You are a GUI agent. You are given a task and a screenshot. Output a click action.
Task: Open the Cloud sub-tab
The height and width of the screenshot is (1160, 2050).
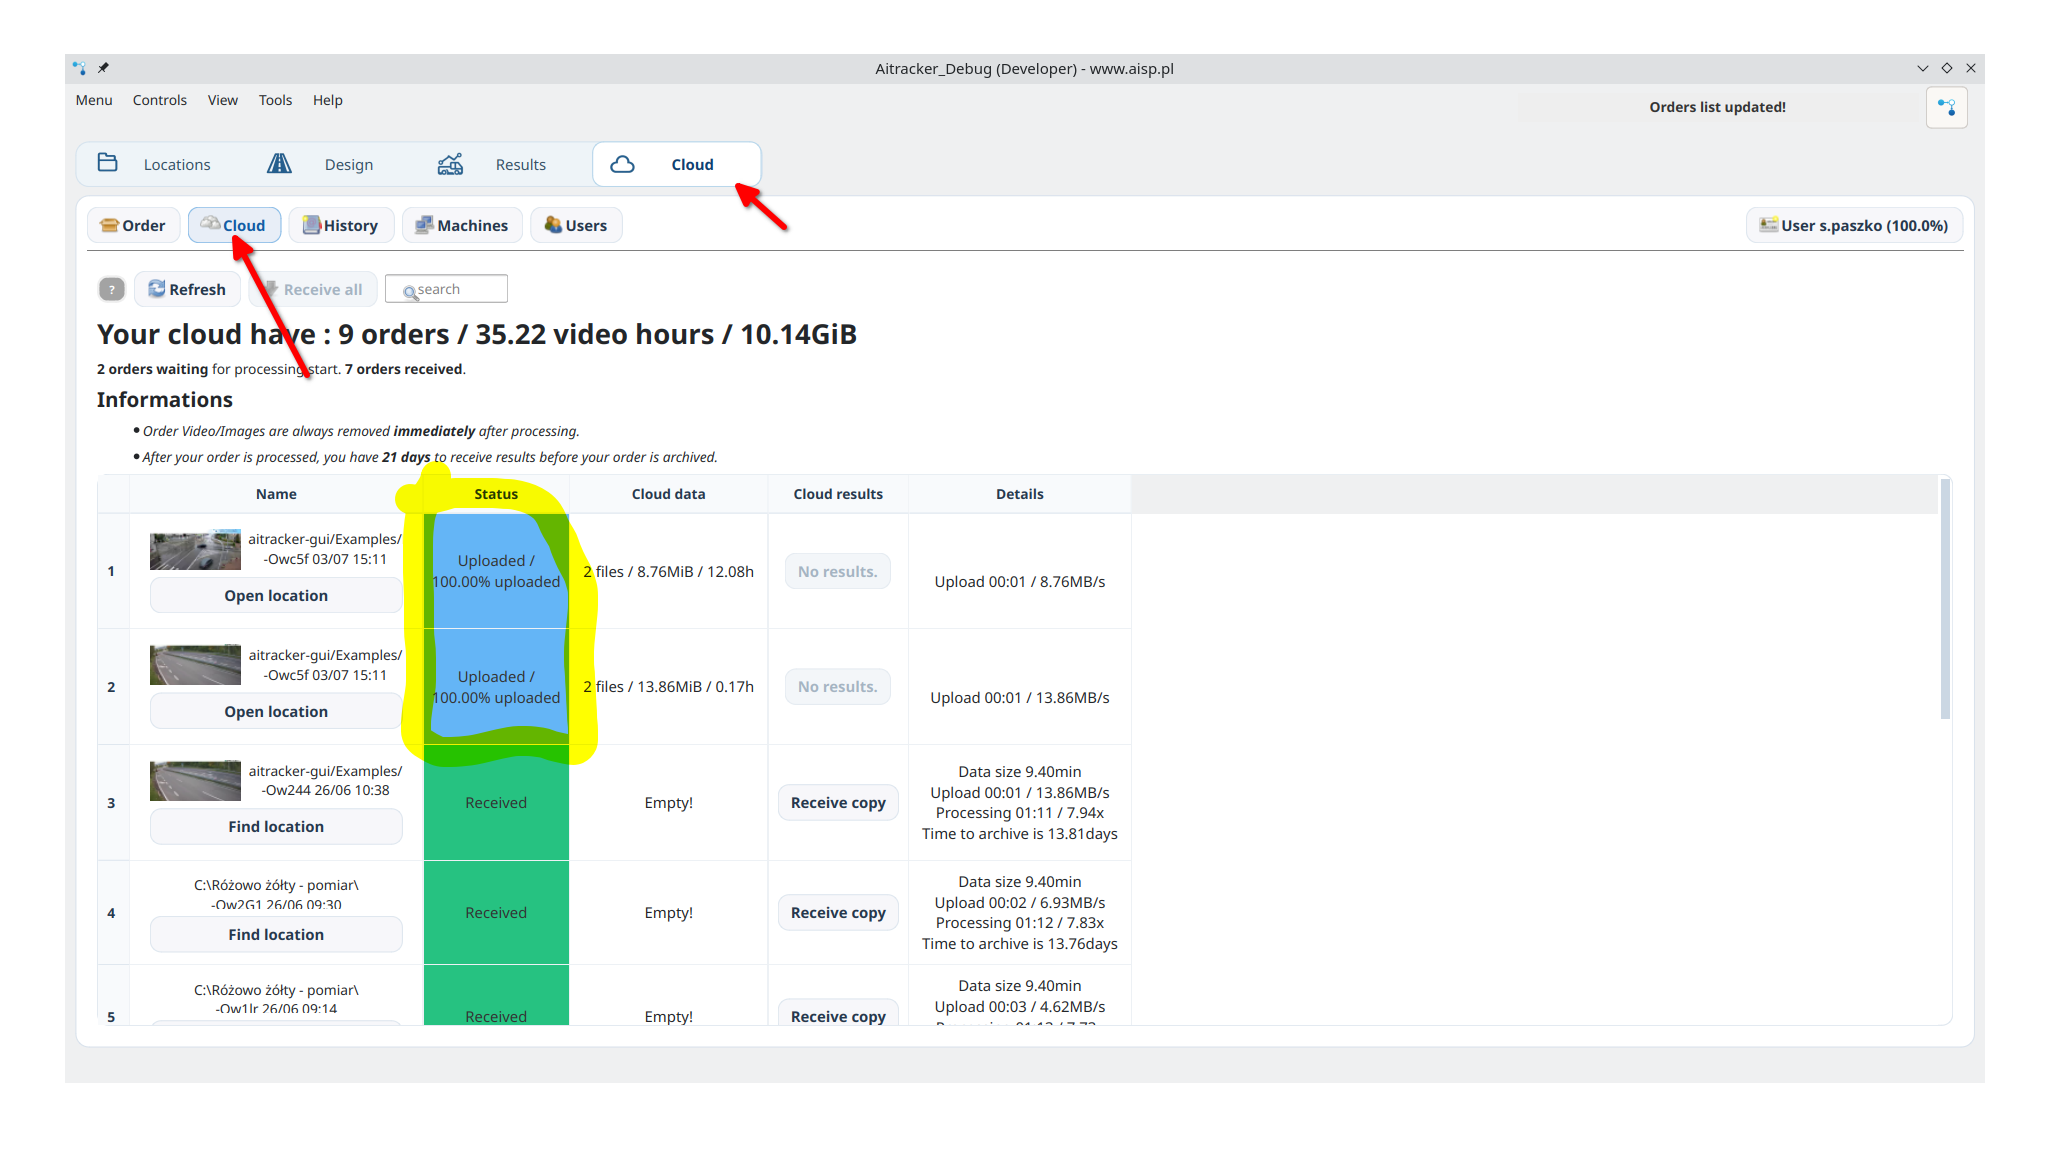pos(234,225)
